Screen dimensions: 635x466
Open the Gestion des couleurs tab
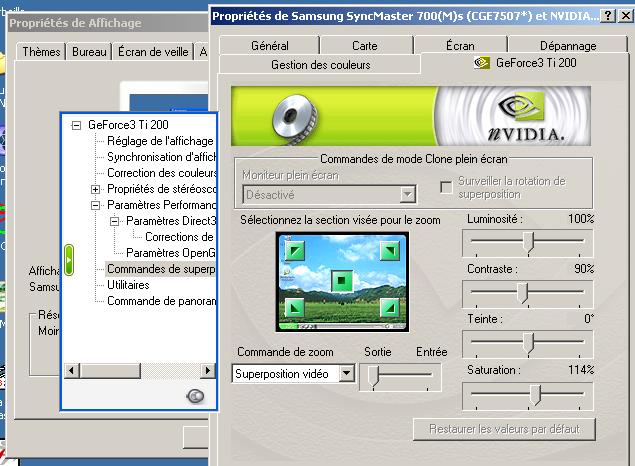[320, 65]
